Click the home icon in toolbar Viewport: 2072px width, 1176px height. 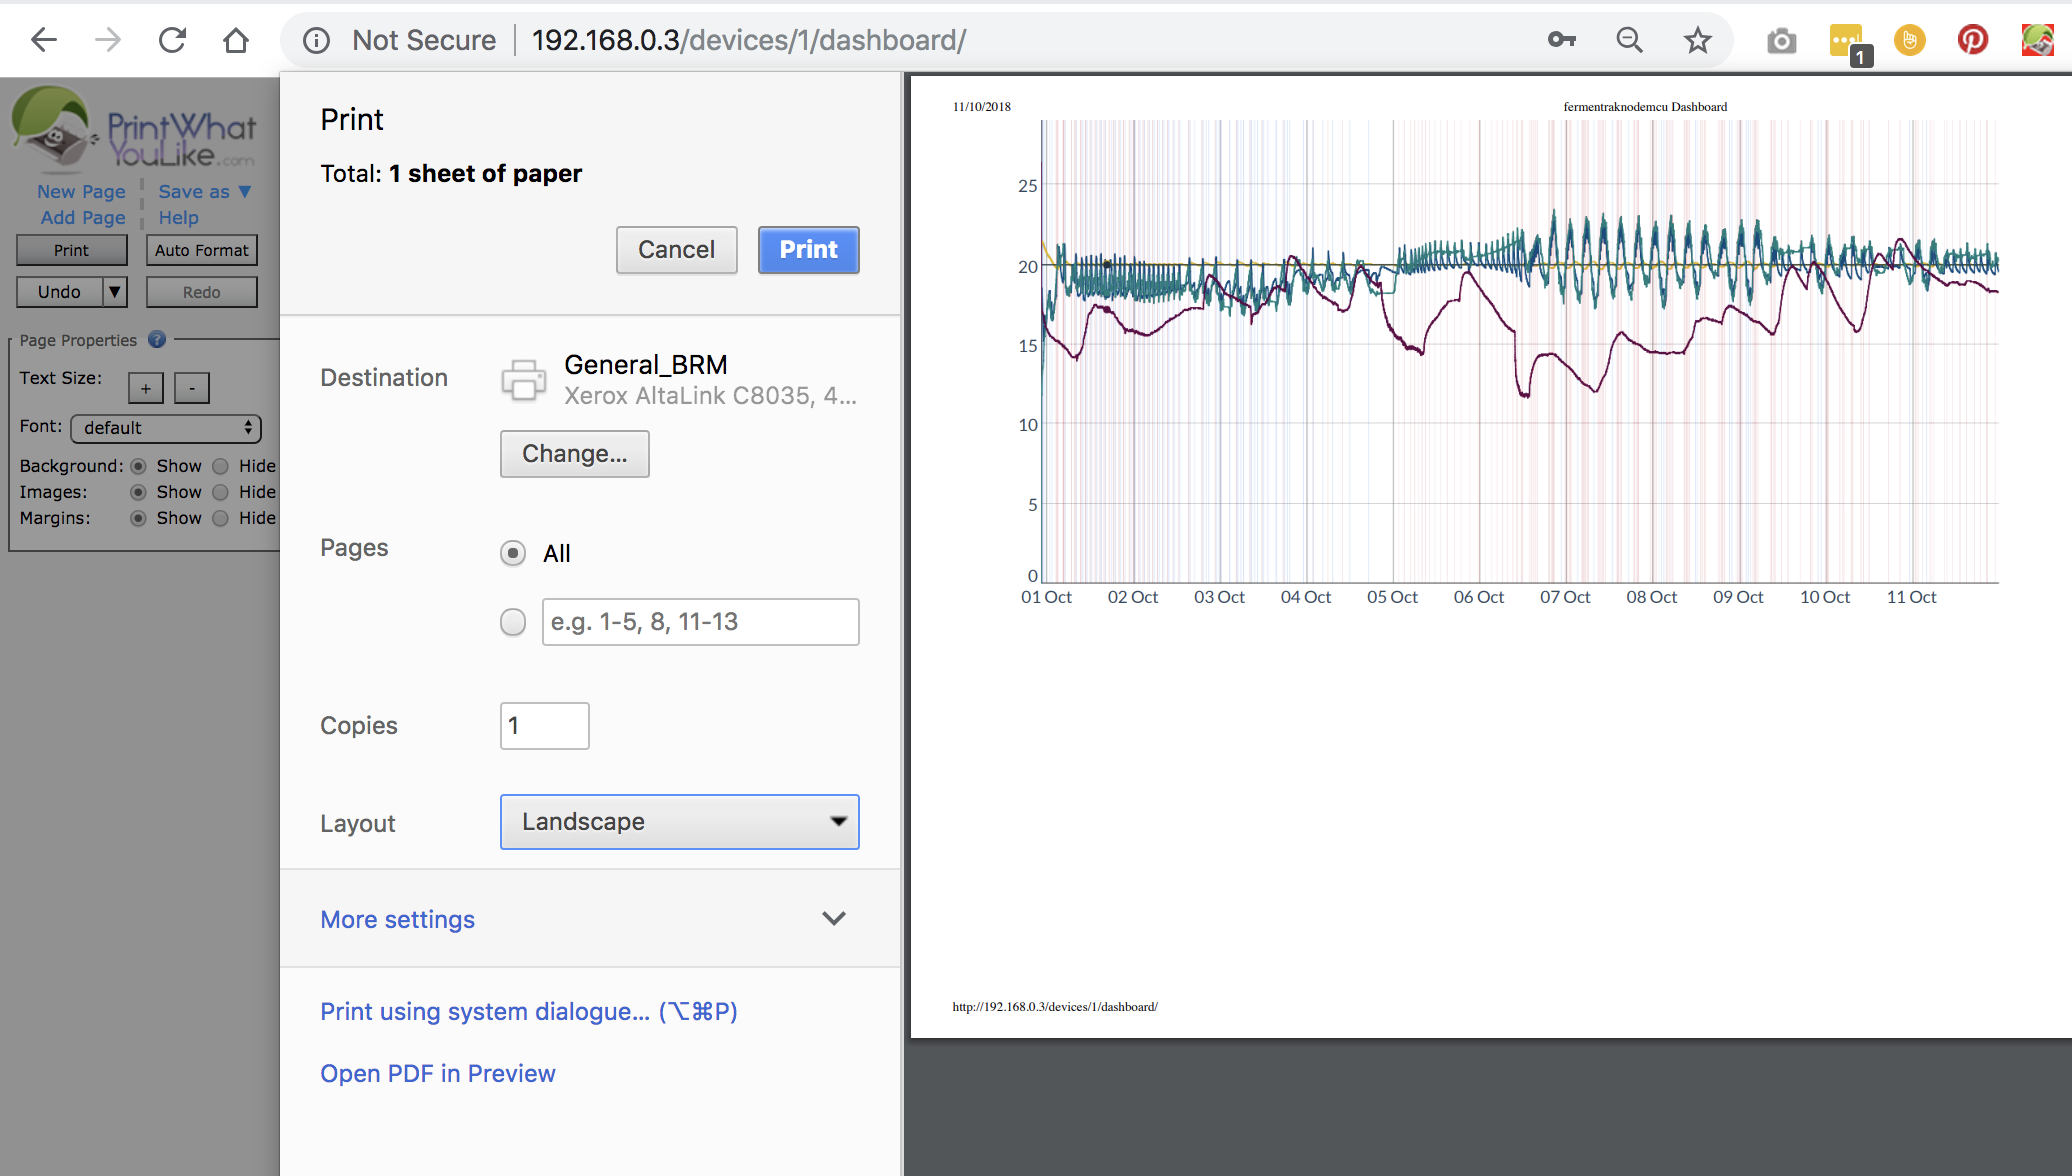coord(236,40)
